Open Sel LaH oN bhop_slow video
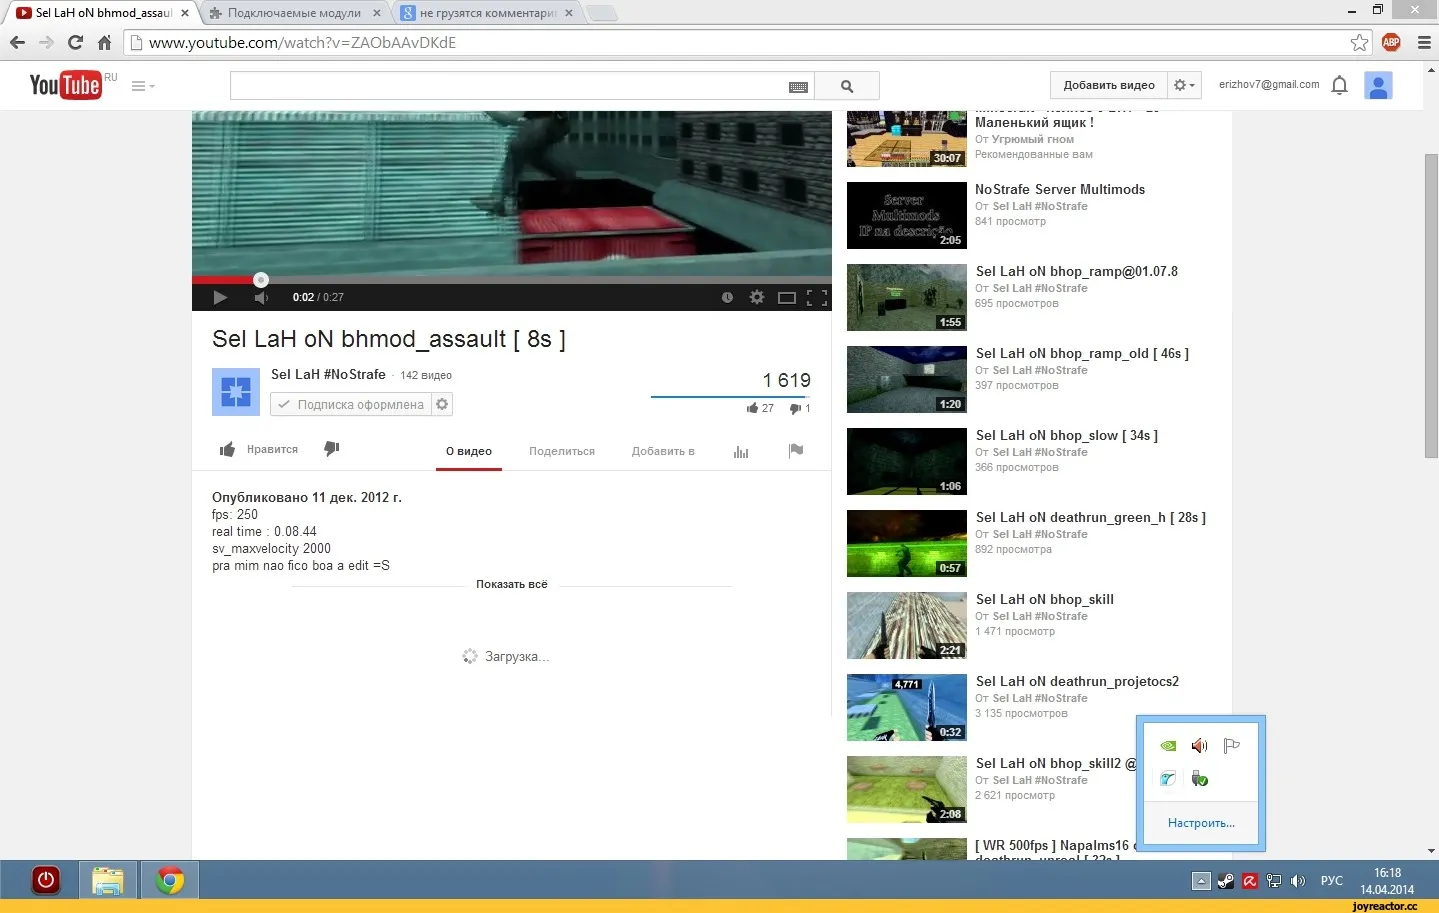Image resolution: width=1439 pixels, height=913 pixels. [1067, 435]
